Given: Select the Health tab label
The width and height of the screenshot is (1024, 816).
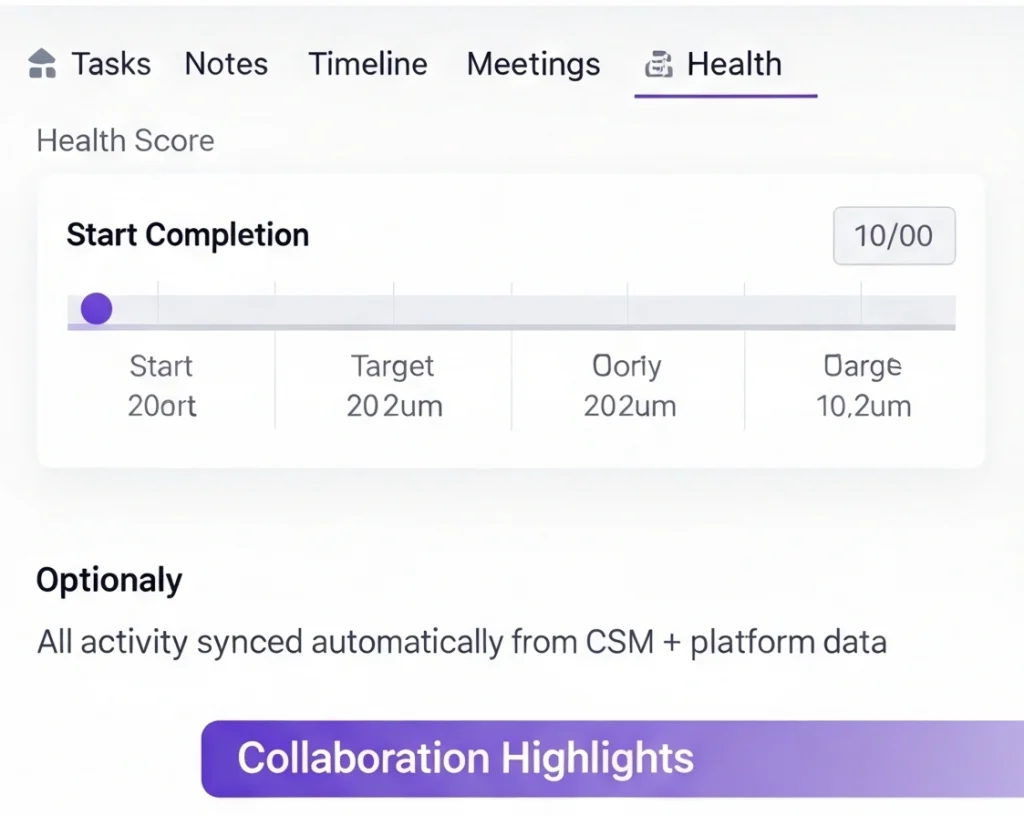Looking at the screenshot, I should 734,65.
